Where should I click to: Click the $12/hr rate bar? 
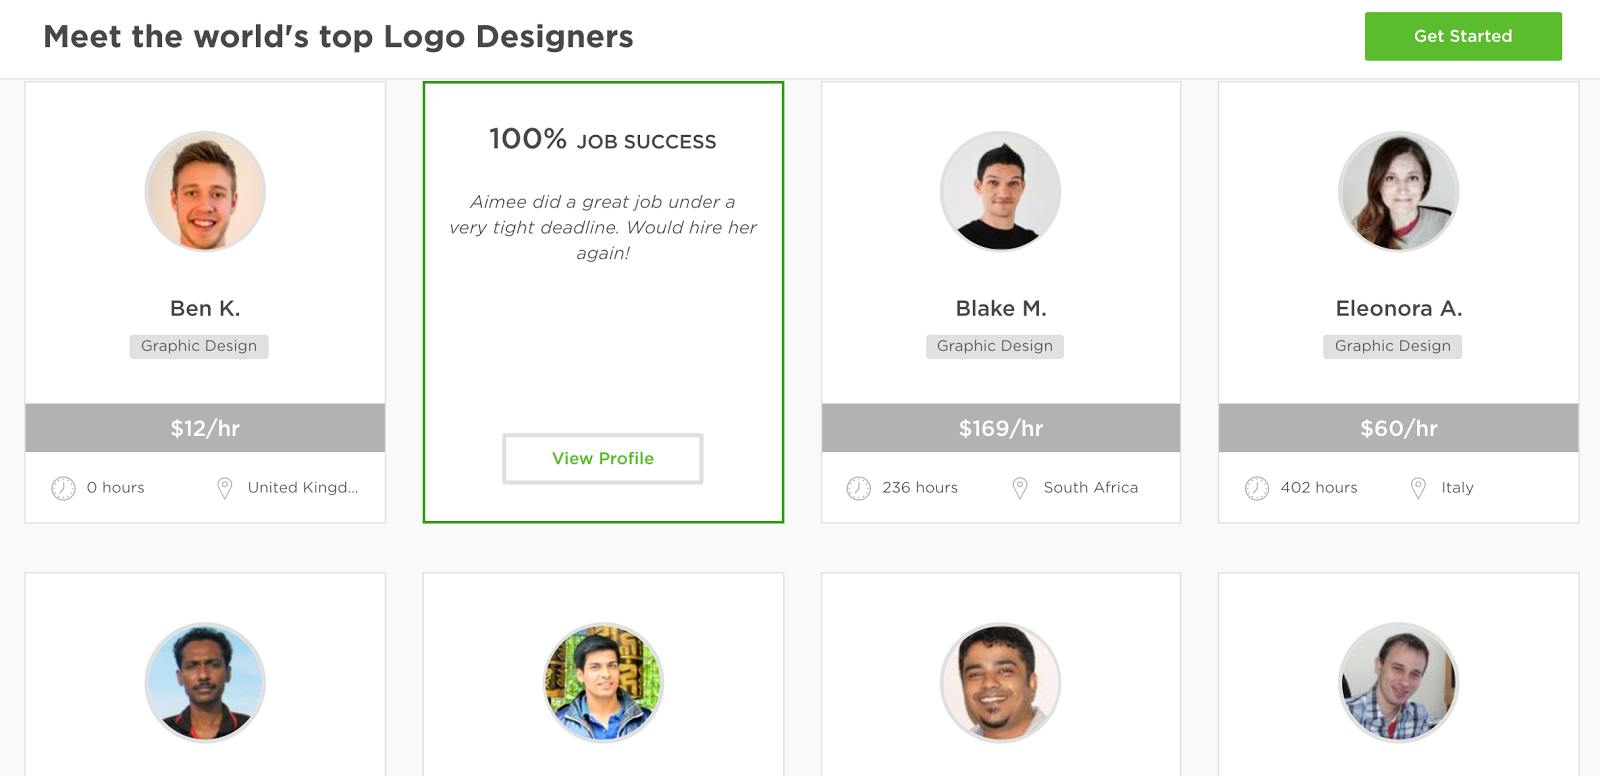pos(205,428)
